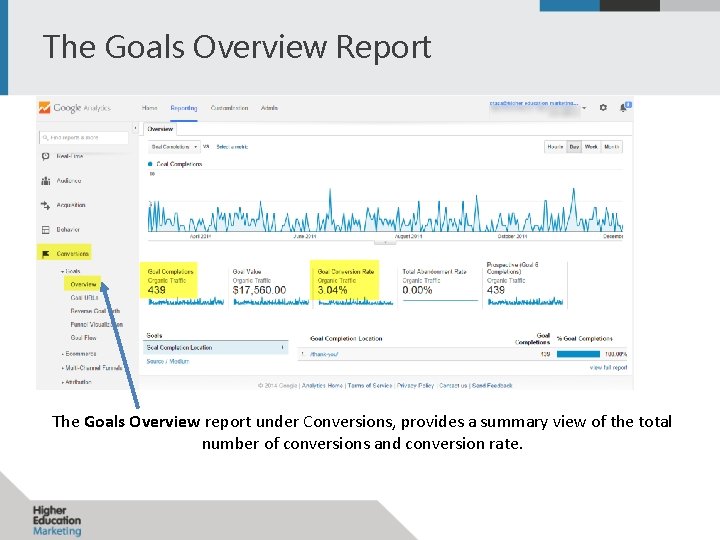Open Acquisition in the sidebar
This screenshot has height=540, width=720.
click(71, 205)
